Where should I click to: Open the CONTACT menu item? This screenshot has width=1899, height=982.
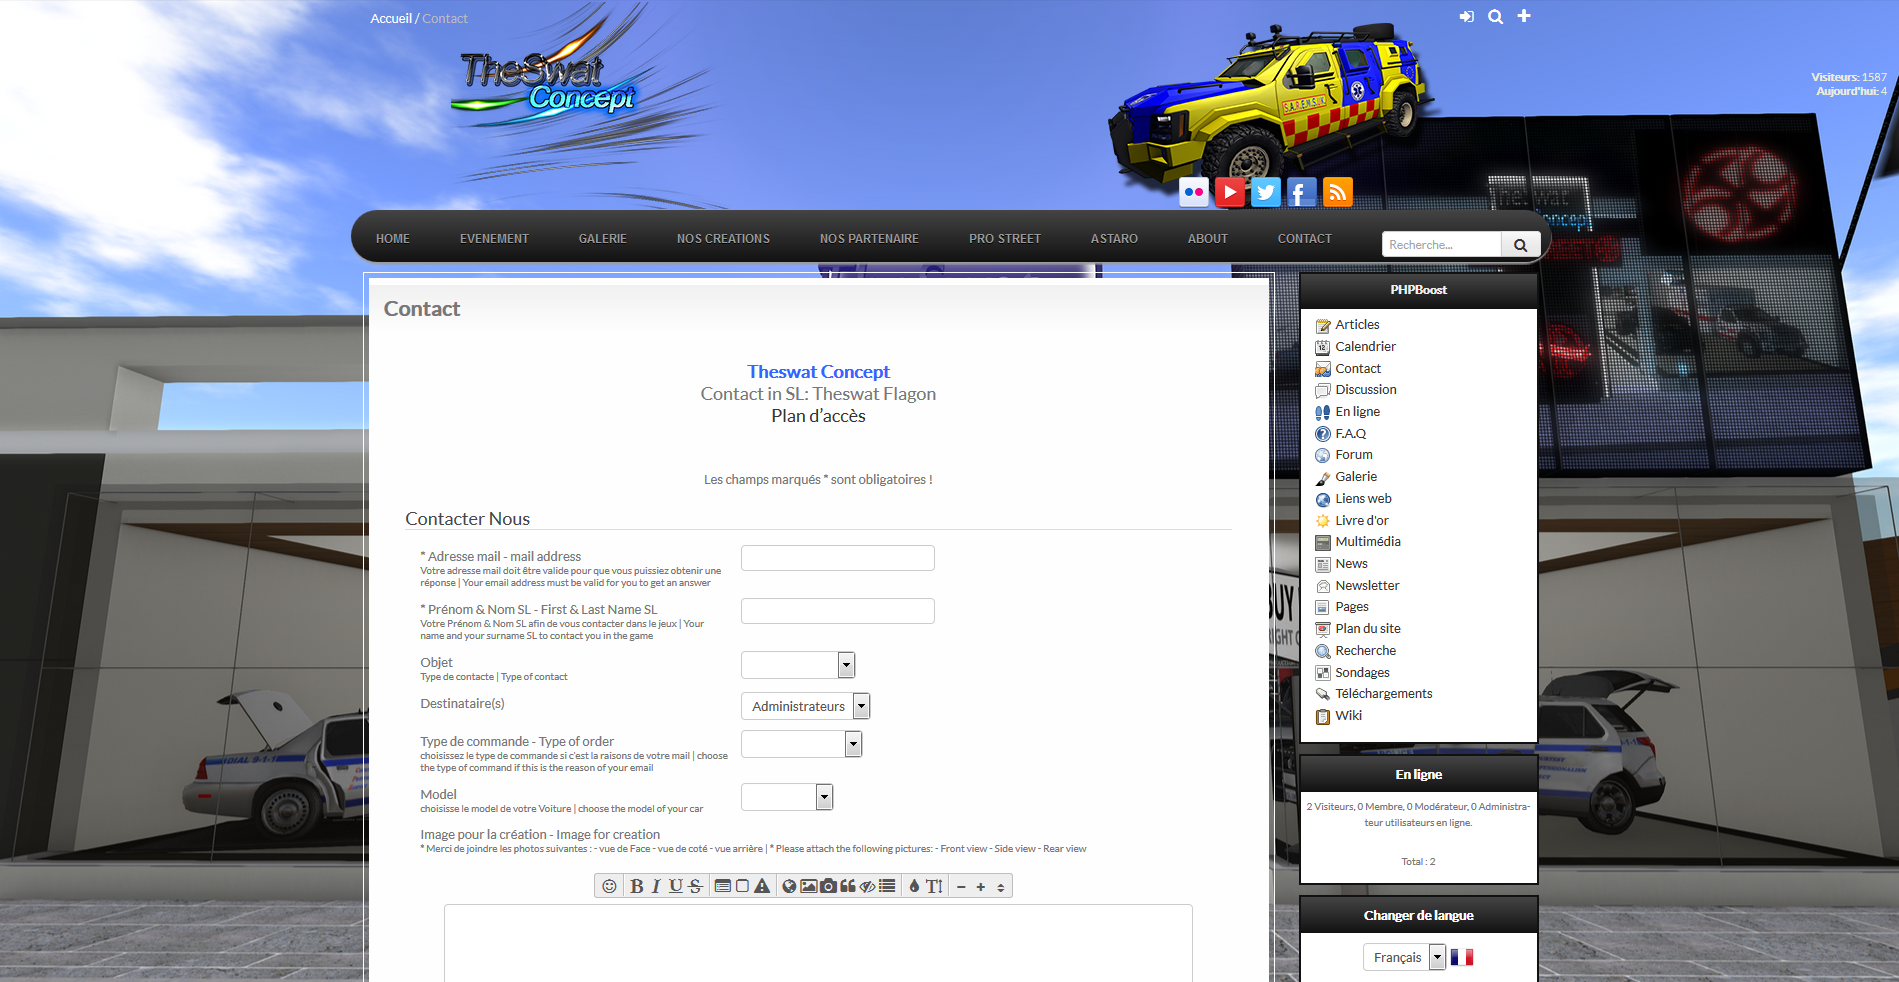point(1305,239)
